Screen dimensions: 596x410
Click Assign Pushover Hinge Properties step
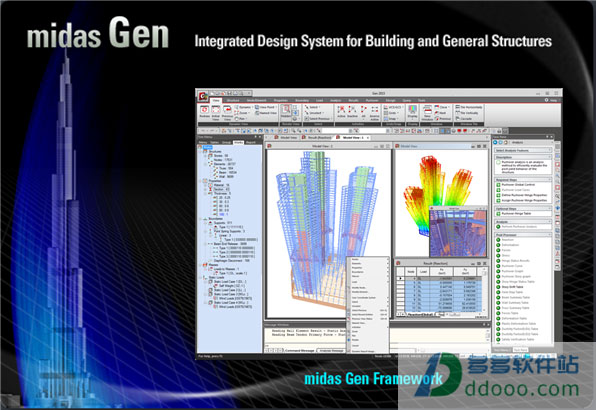pos(522,200)
